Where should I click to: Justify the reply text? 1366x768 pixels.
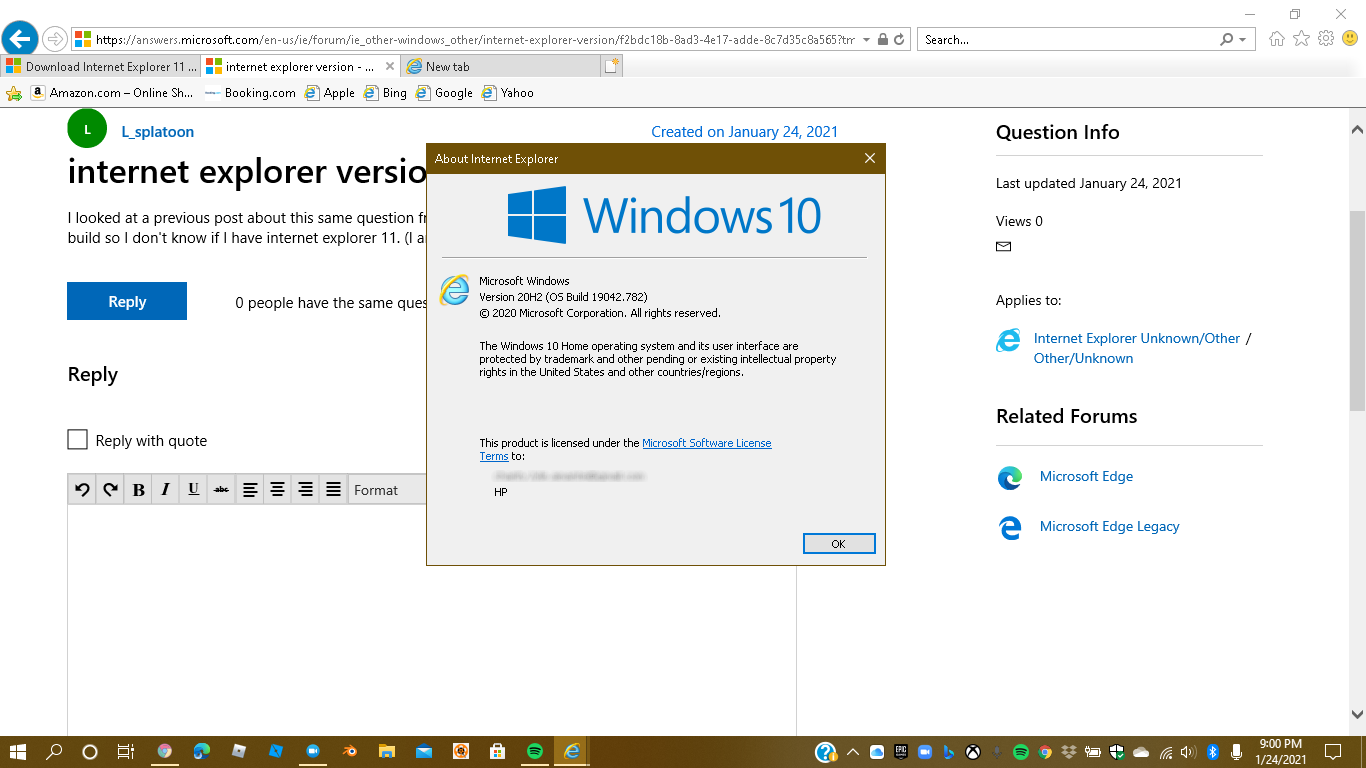pos(334,490)
